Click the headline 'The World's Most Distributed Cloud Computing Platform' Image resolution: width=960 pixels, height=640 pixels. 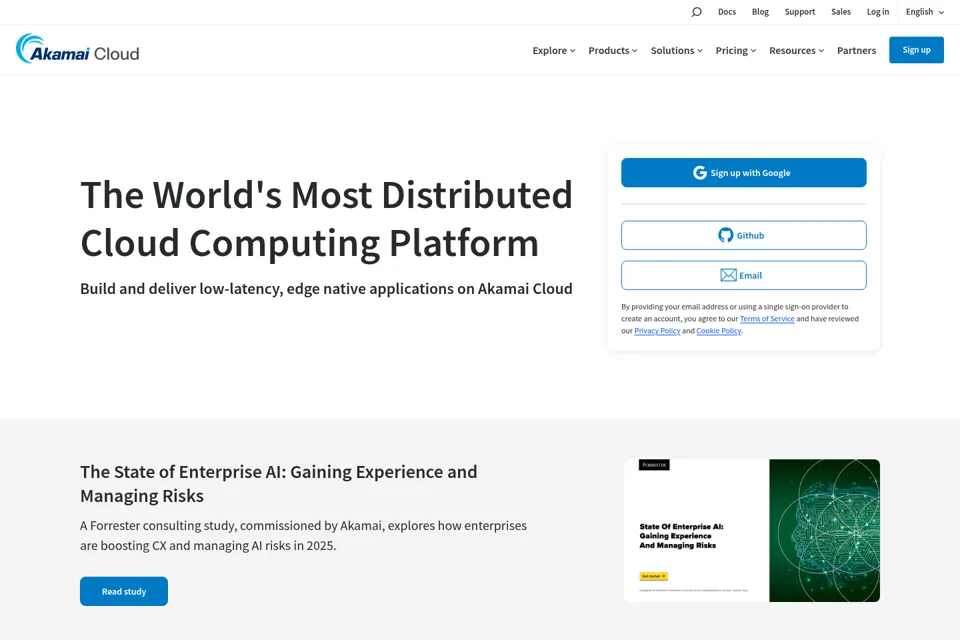pyautogui.click(x=326, y=219)
